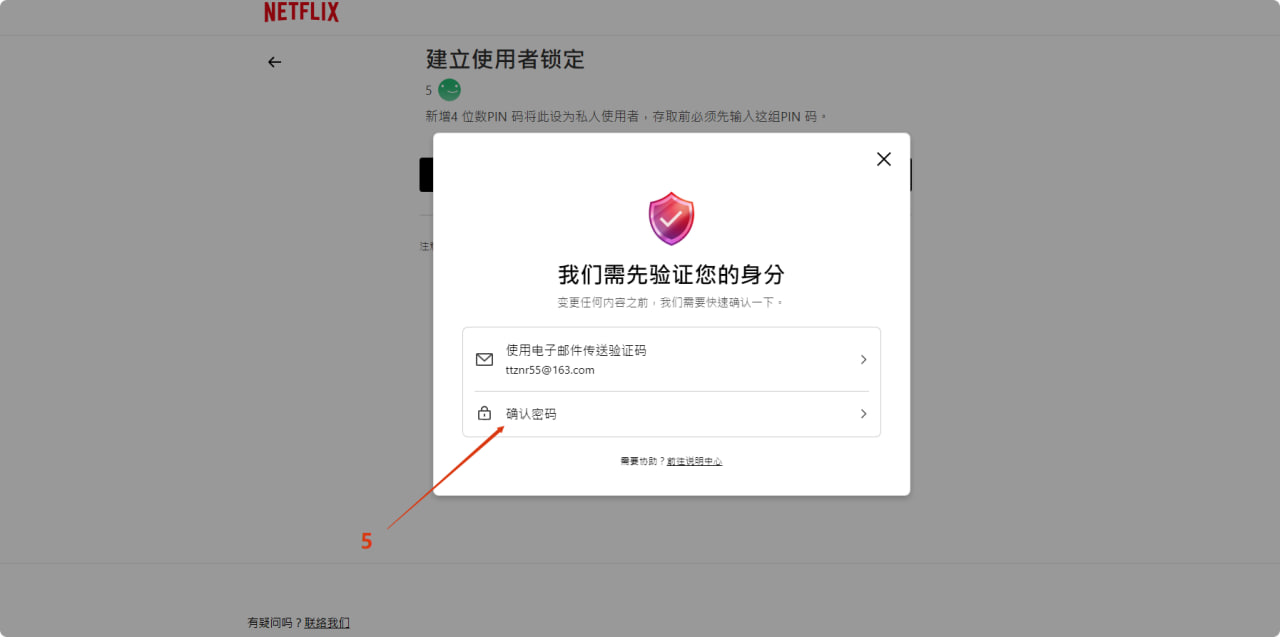Open the 联络我们 contact link

click(x=327, y=623)
